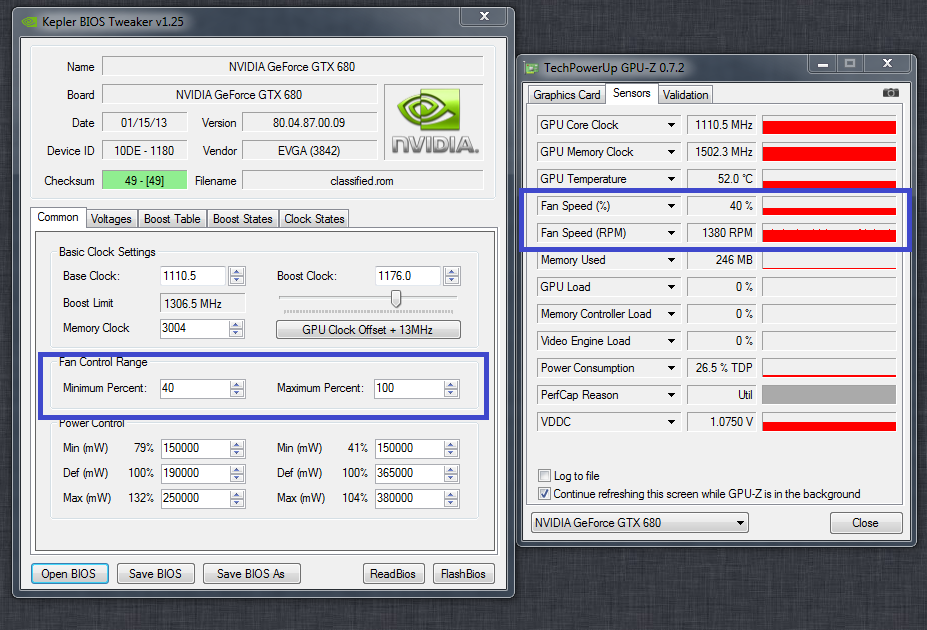The width and height of the screenshot is (927, 630).
Task: Click the PerfCap Reason gray bar
Action: tap(829, 395)
